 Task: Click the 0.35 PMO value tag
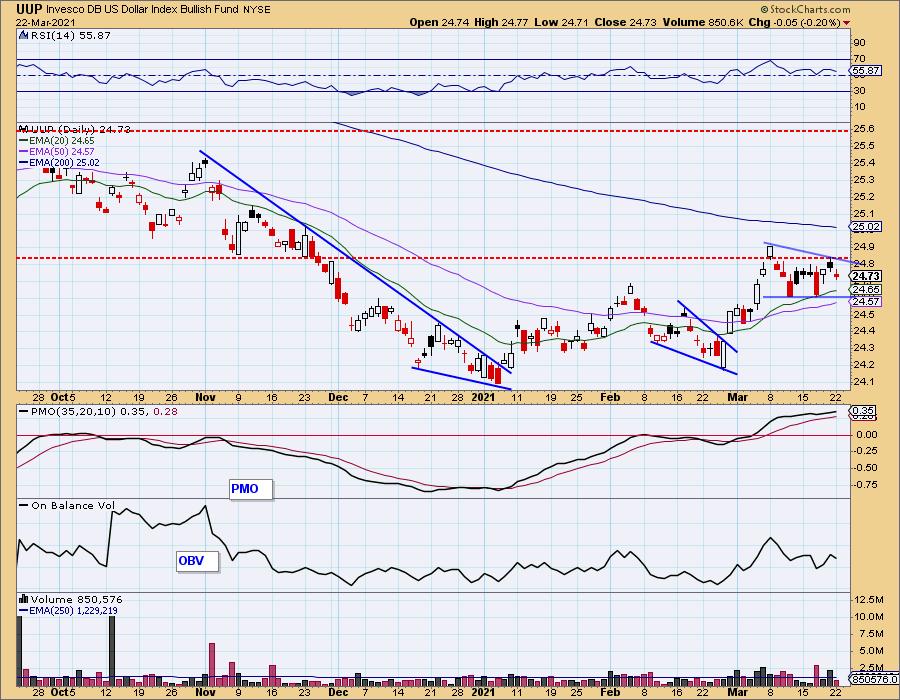(x=863, y=411)
